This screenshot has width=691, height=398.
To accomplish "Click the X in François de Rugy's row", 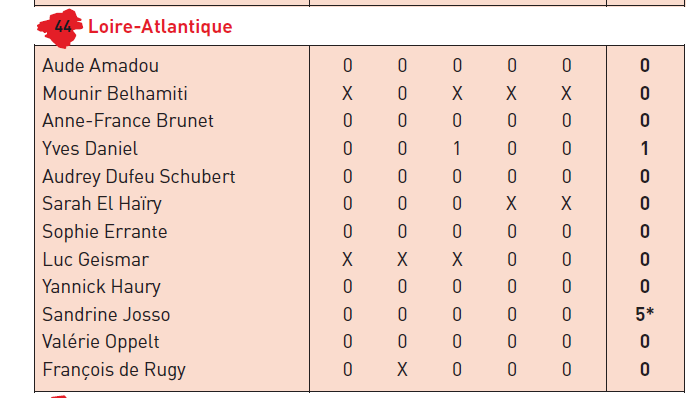I will pos(402,369).
